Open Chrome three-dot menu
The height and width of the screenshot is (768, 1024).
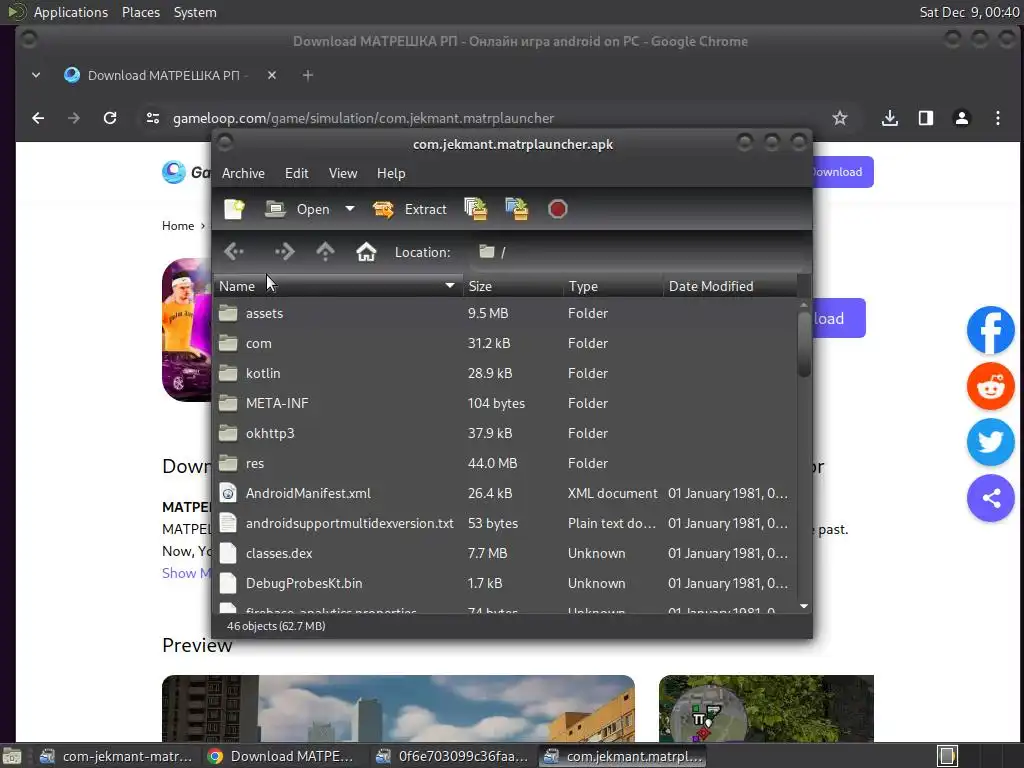[x=997, y=118]
